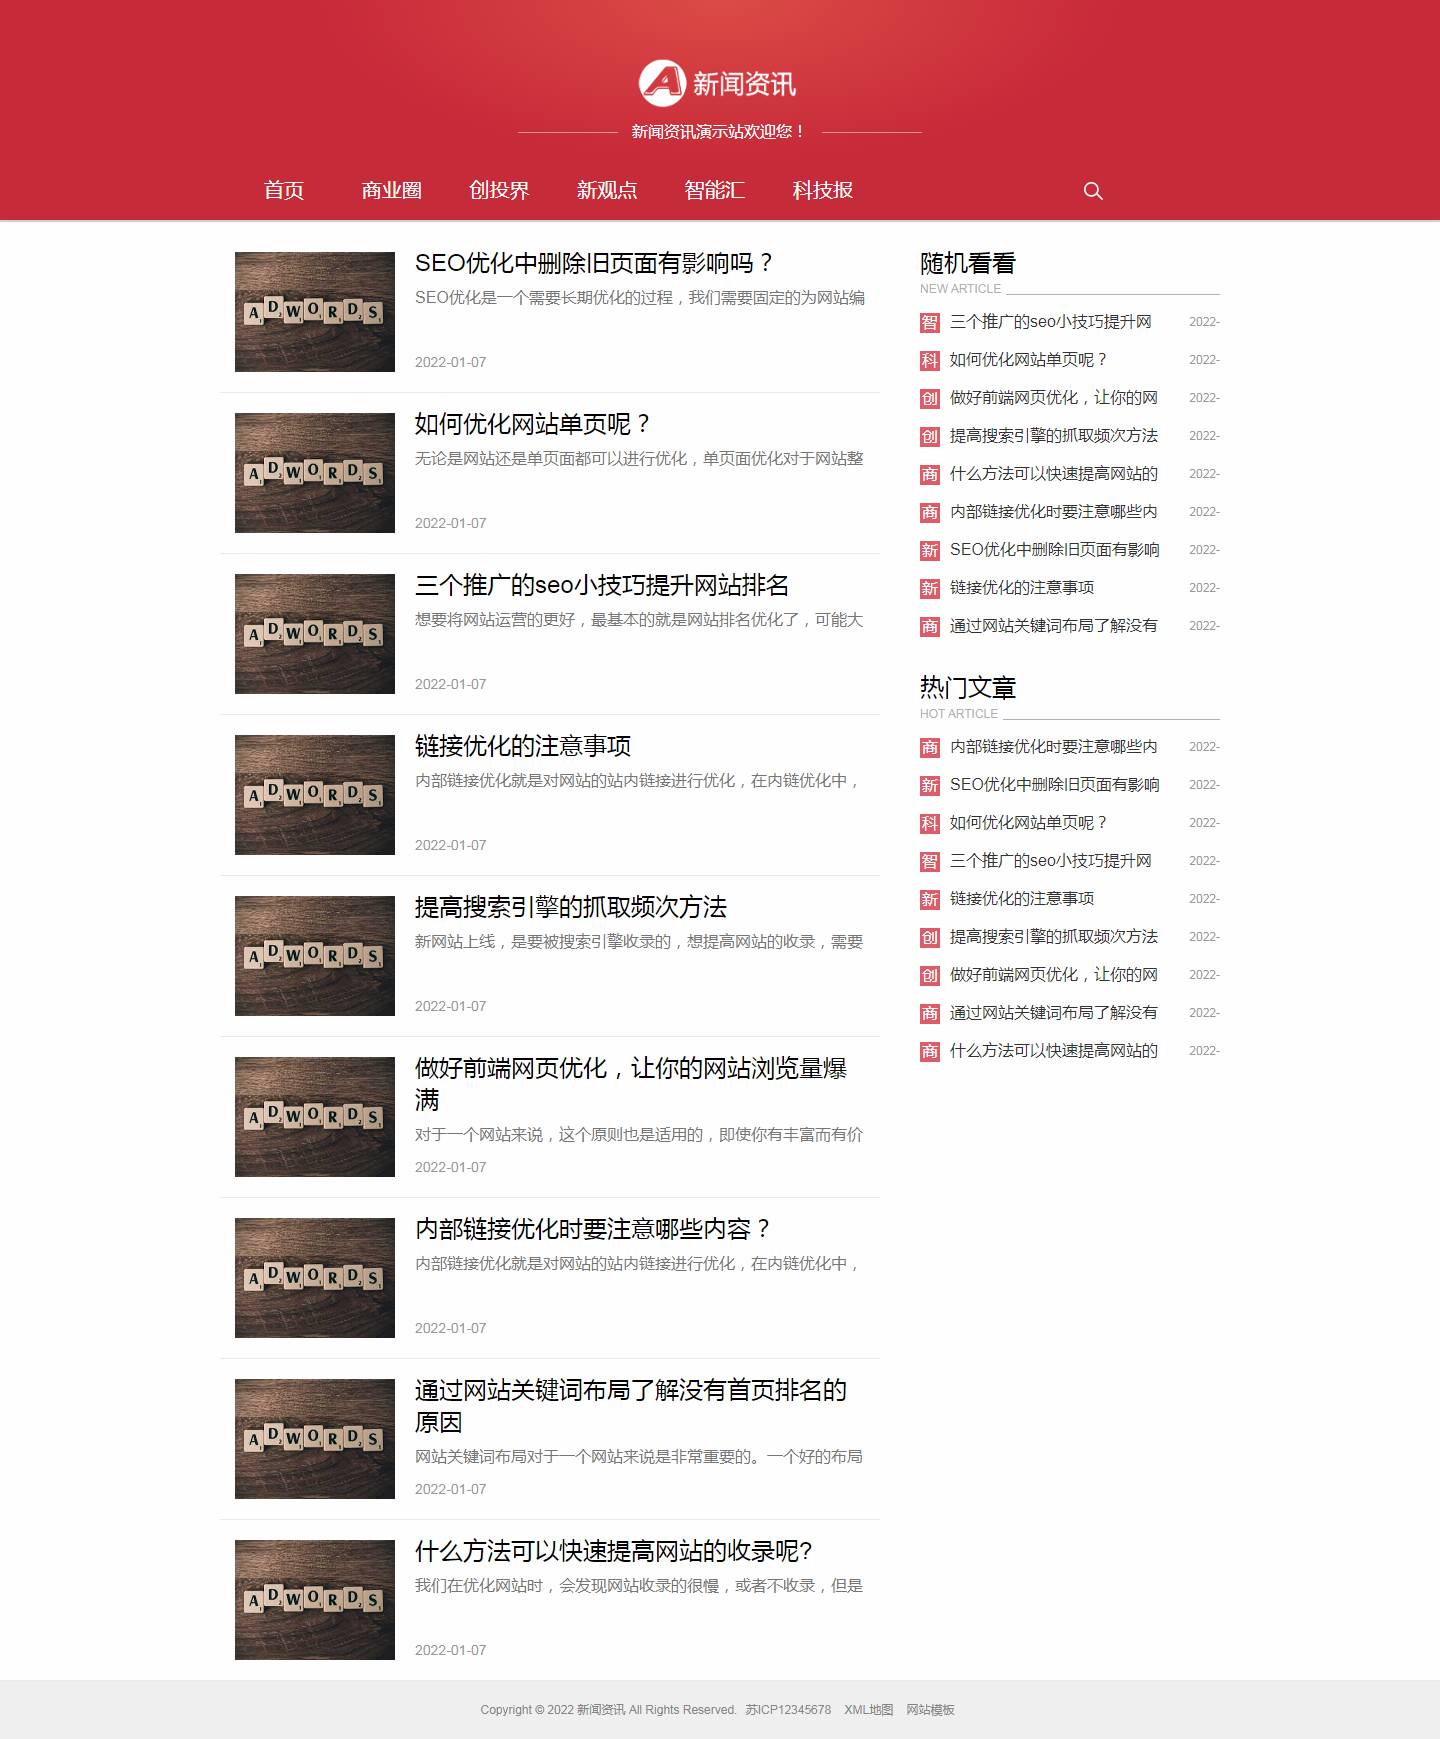Viewport: 1440px width, 1739px height.
Task: Select 智能汇 in the navigation bar
Action: pos(715,190)
